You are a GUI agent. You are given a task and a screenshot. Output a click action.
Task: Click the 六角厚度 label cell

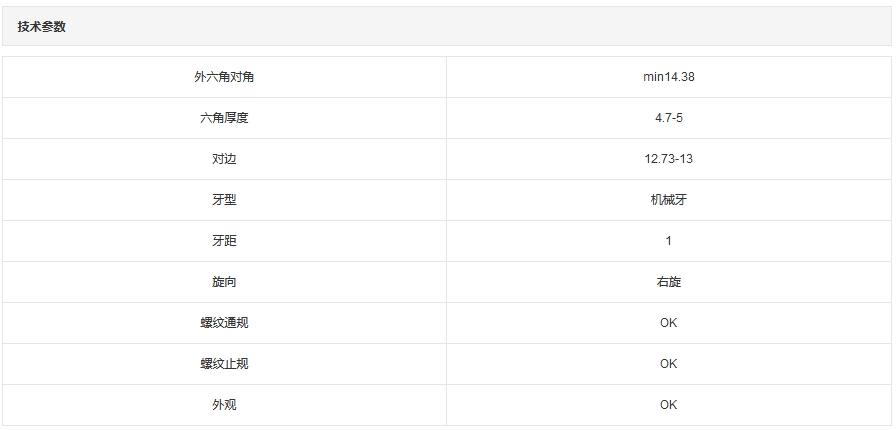click(224, 118)
